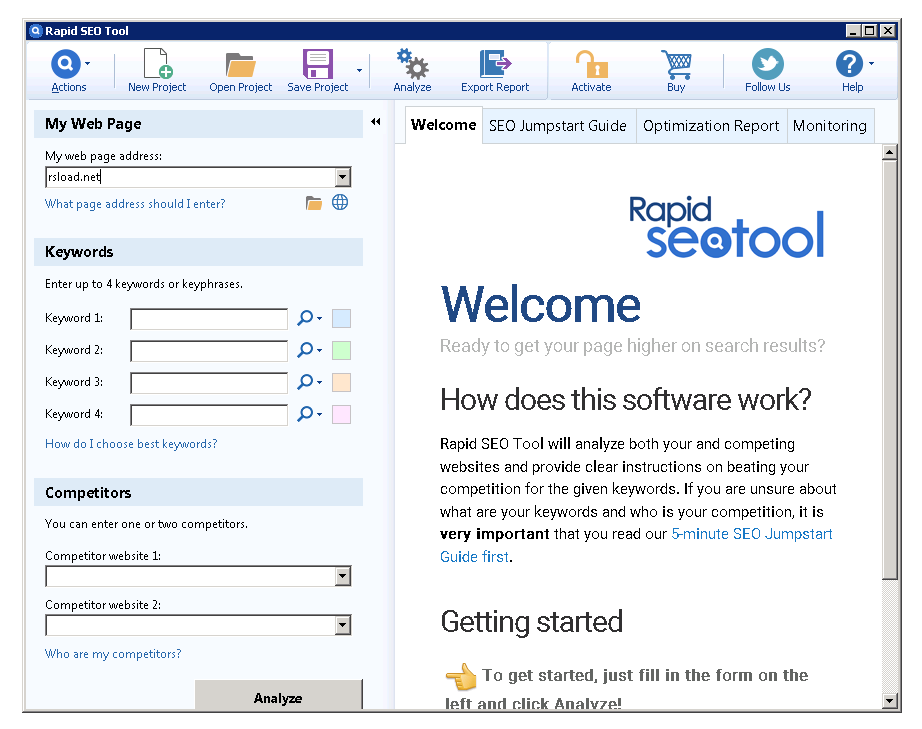Click the Analyze gear icon in toolbar
922x729 pixels.
(x=412, y=62)
